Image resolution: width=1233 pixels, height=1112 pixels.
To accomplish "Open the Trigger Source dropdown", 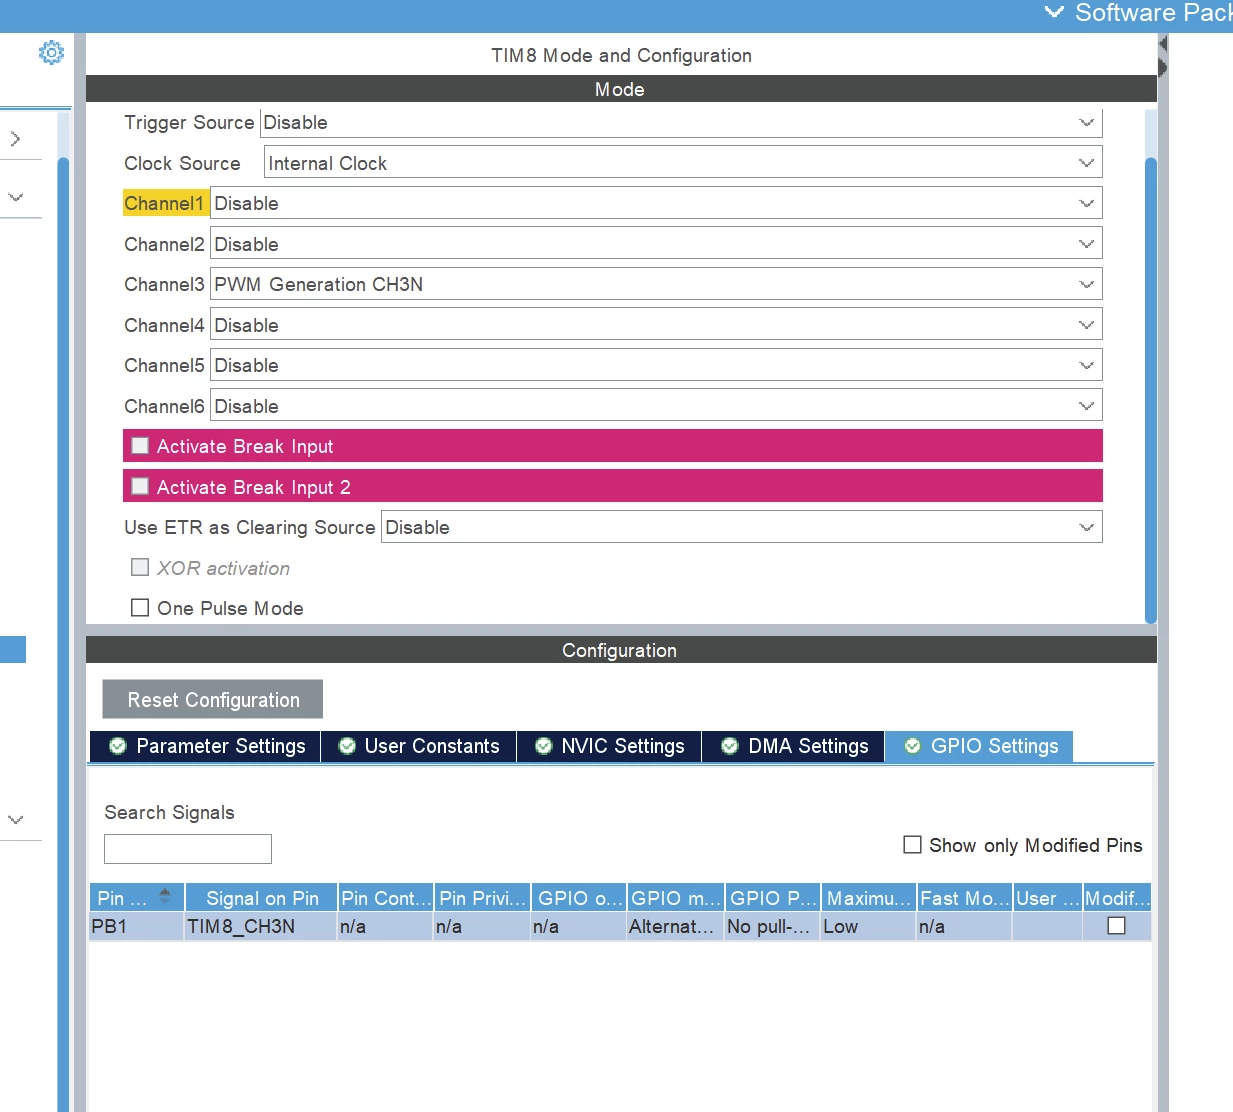I will pos(681,123).
